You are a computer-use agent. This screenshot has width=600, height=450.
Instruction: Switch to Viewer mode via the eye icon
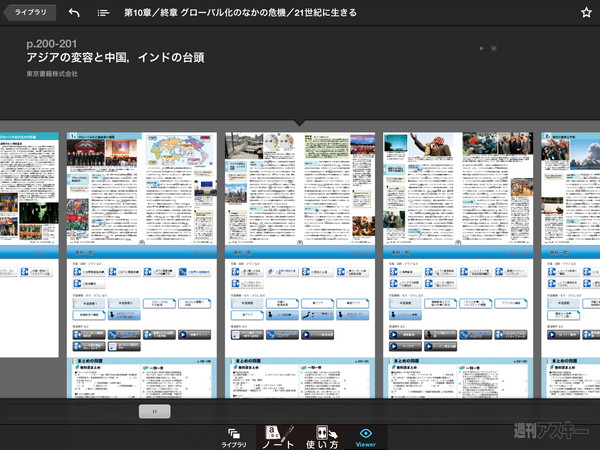[x=366, y=435]
